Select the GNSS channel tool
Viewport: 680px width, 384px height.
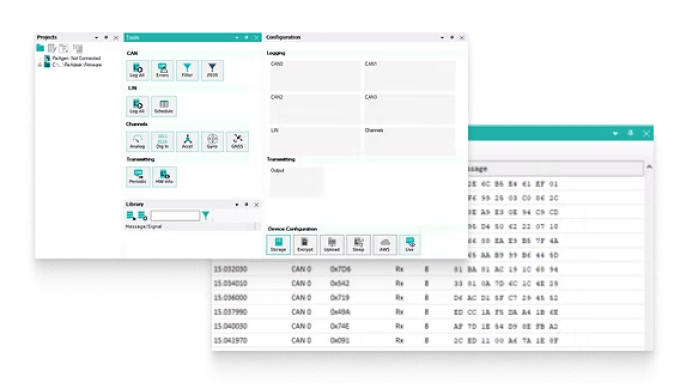click(237, 141)
